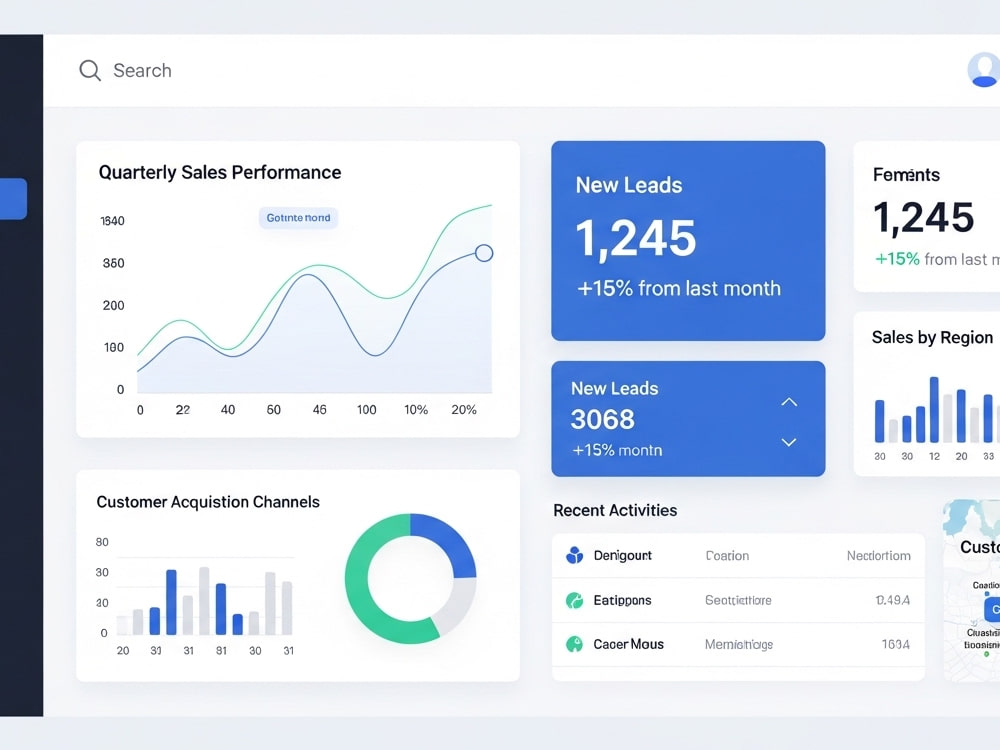Click down chevron in New Leads 3068 card
The width and height of the screenshot is (1000, 750).
click(789, 442)
